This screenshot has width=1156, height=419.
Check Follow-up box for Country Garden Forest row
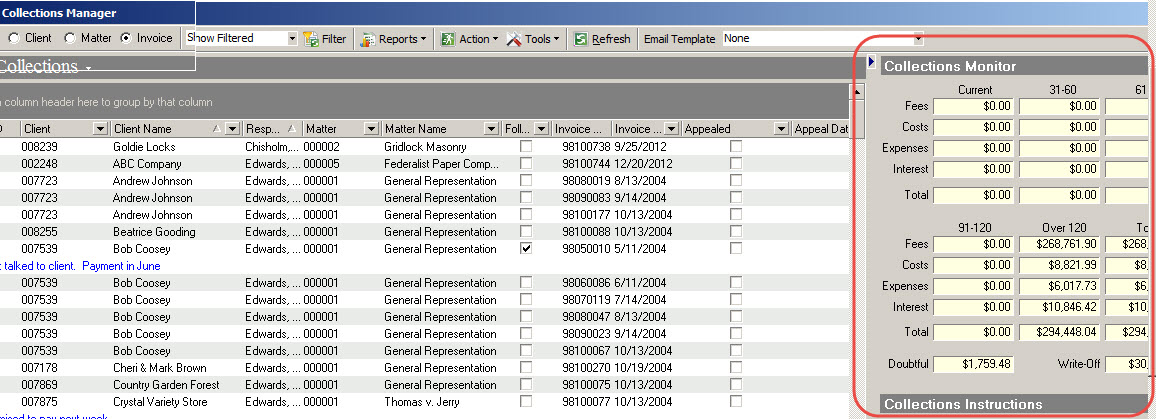[526, 384]
